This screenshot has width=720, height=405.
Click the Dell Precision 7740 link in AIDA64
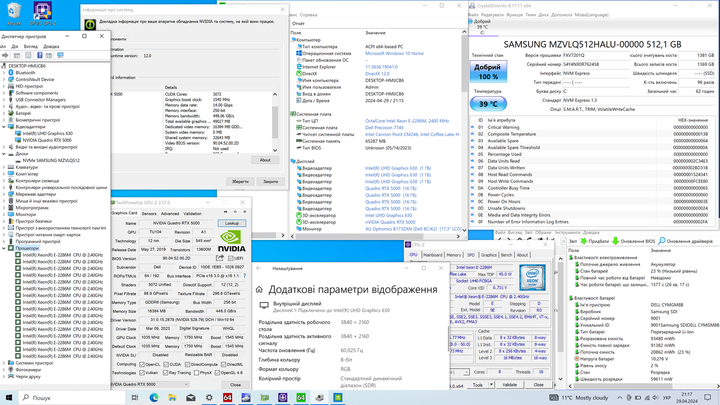[384, 128]
